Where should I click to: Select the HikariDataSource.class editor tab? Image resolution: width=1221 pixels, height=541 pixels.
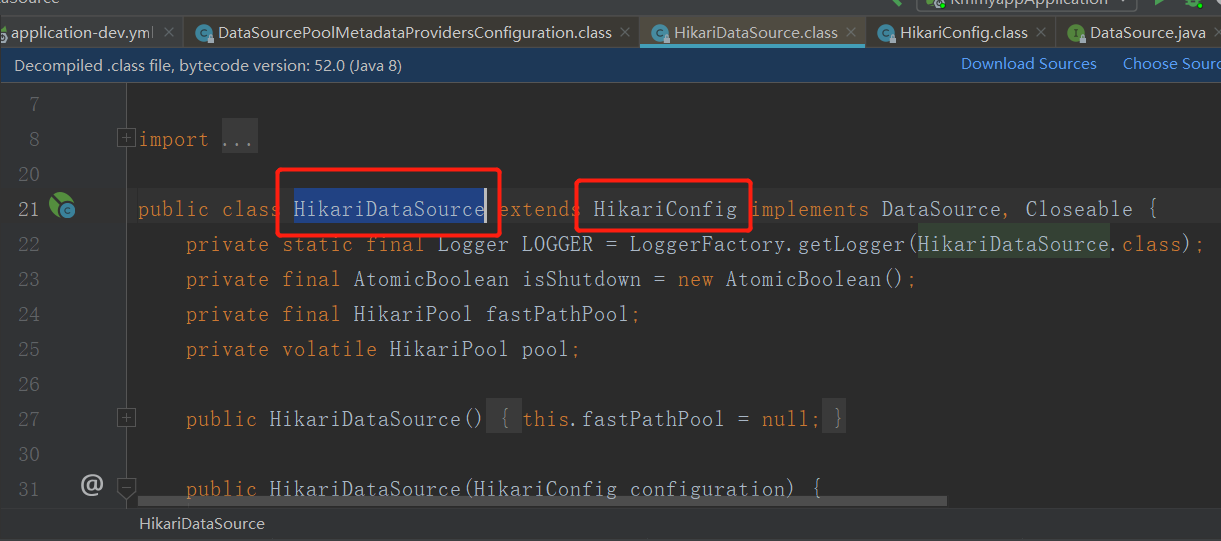[x=755, y=33]
